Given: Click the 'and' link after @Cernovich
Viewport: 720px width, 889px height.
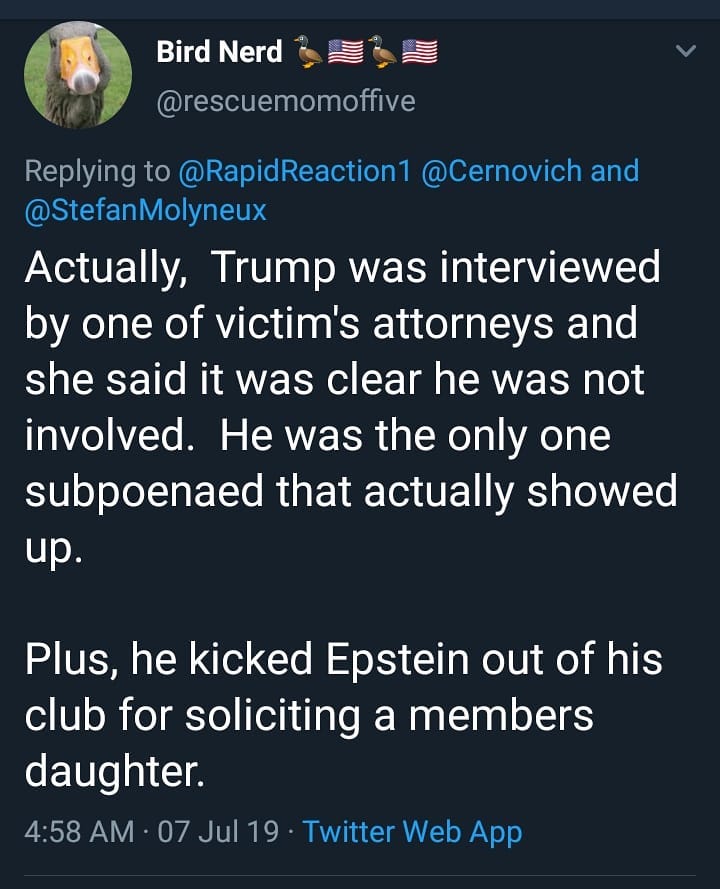Looking at the screenshot, I should pos(615,171).
